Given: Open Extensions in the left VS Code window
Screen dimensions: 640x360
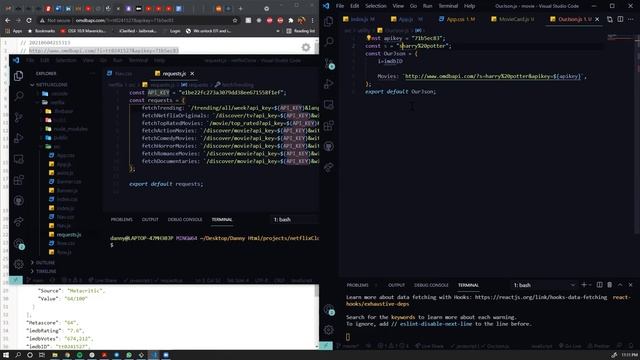Looking at the screenshot, I should pos(18,180).
